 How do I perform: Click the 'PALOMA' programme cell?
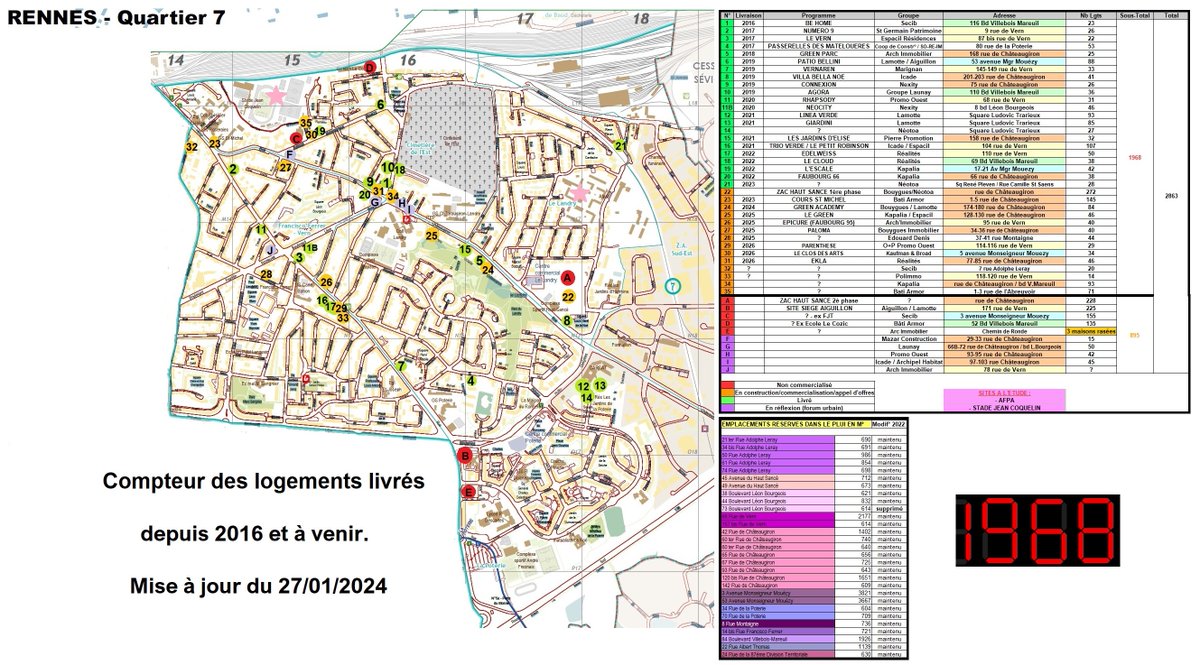[818, 230]
